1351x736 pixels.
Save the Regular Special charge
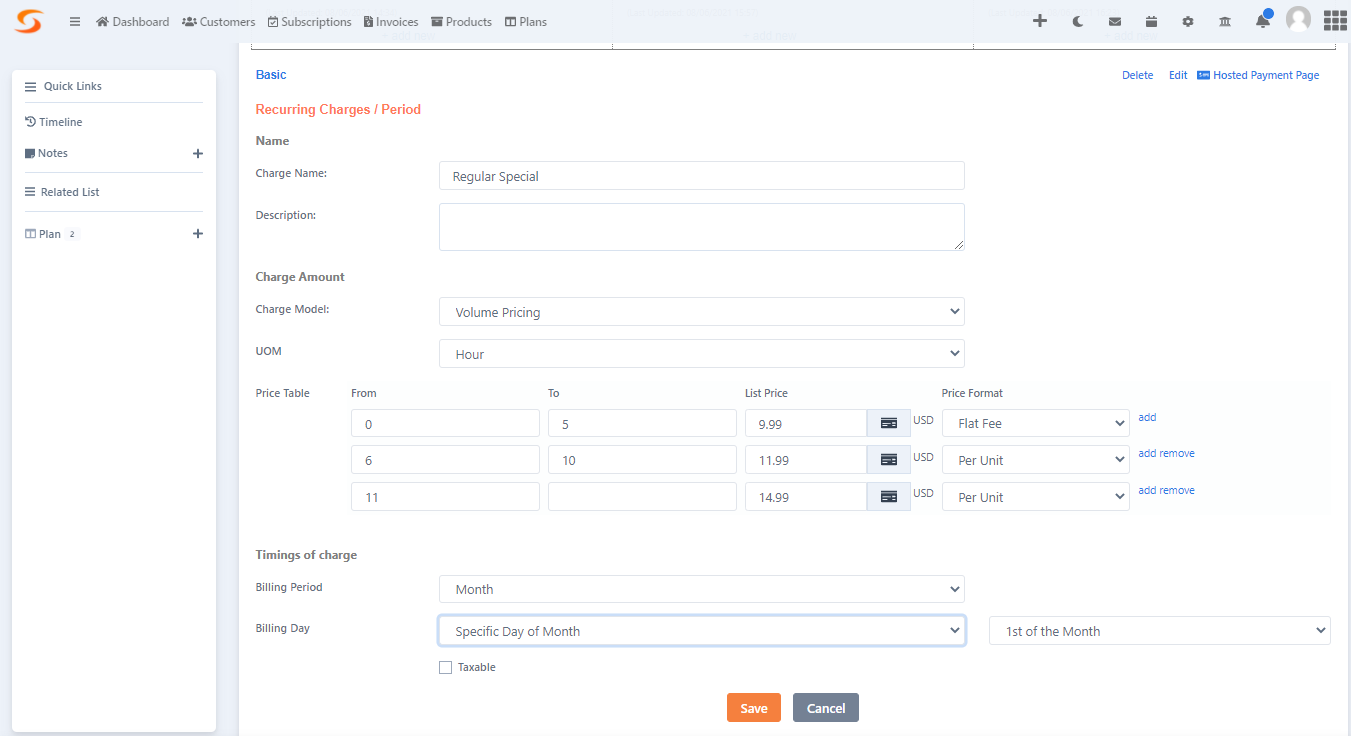point(753,707)
